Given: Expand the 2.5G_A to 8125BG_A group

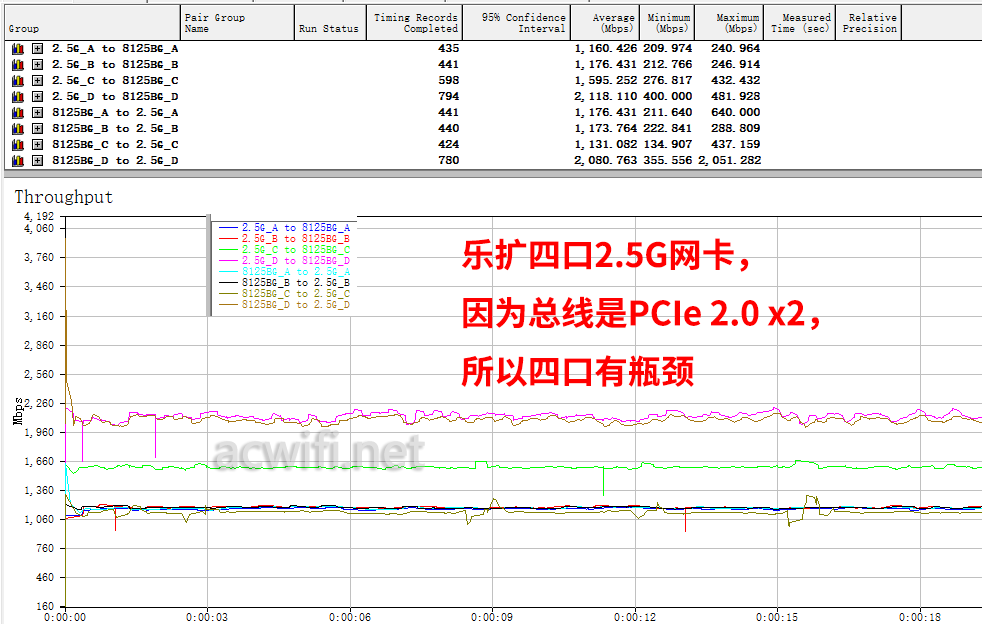Looking at the screenshot, I should click(38, 48).
